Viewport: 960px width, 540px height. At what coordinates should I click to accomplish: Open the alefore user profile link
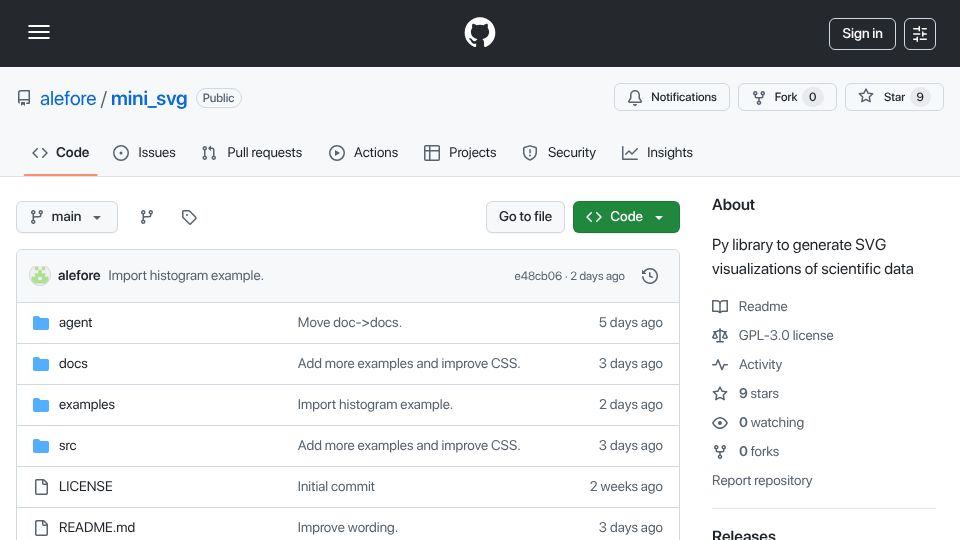(68, 98)
